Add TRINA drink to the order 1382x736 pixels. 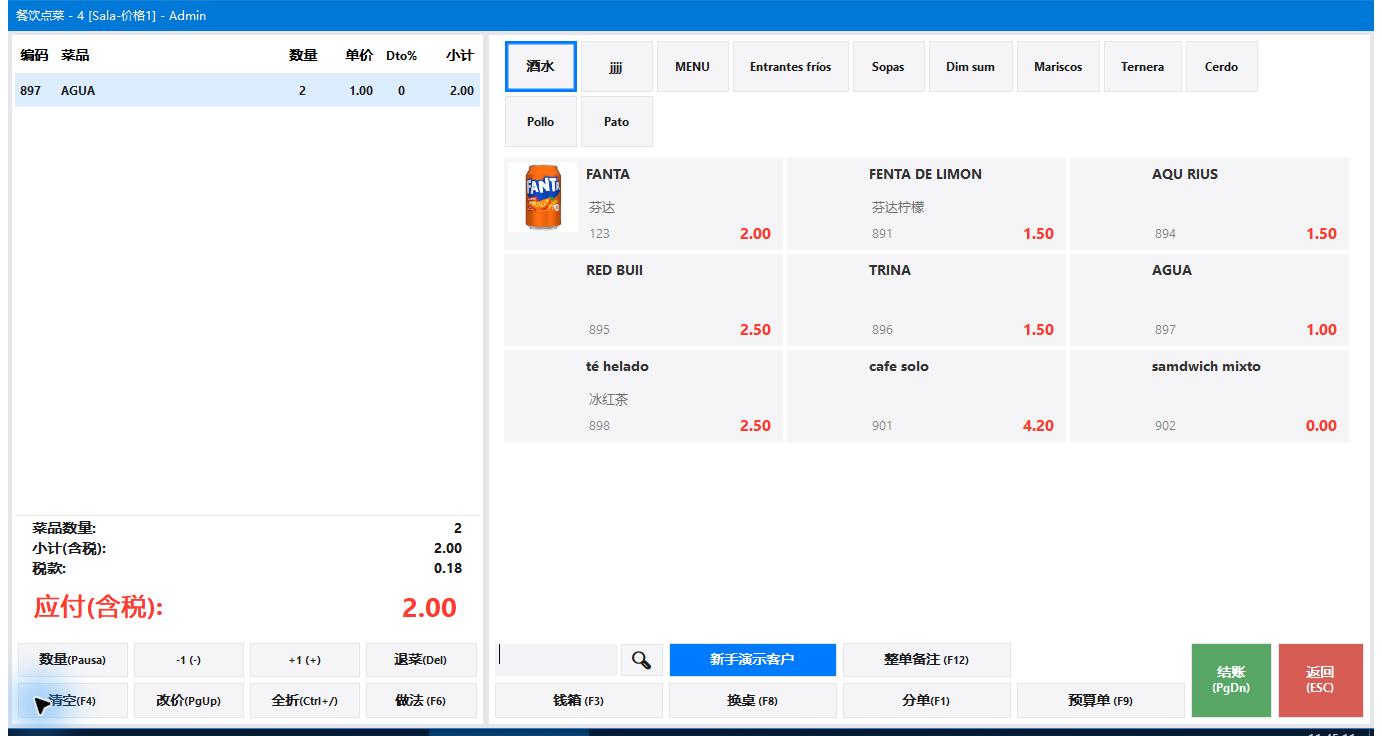pyautogui.click(x=926, y=300)
